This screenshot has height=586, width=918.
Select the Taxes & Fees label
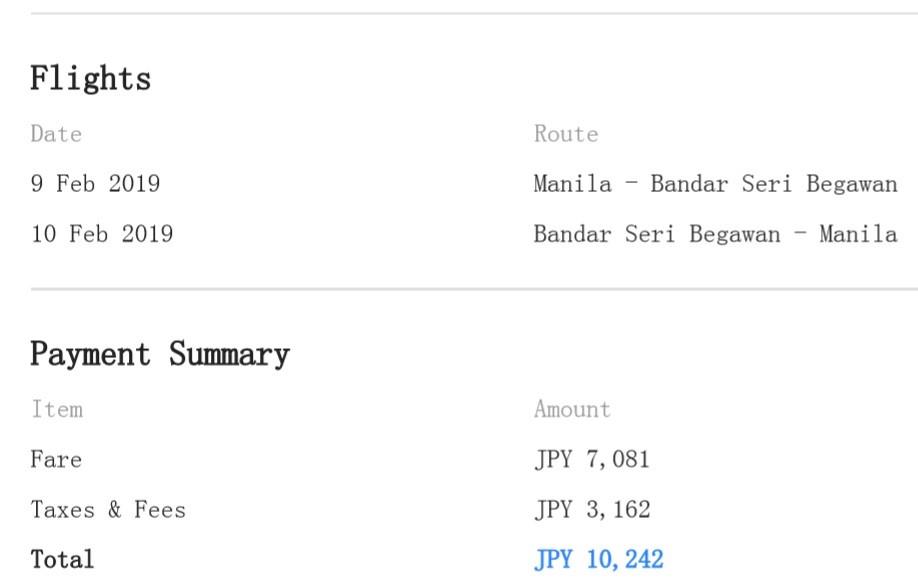click(x=108, y=510)
